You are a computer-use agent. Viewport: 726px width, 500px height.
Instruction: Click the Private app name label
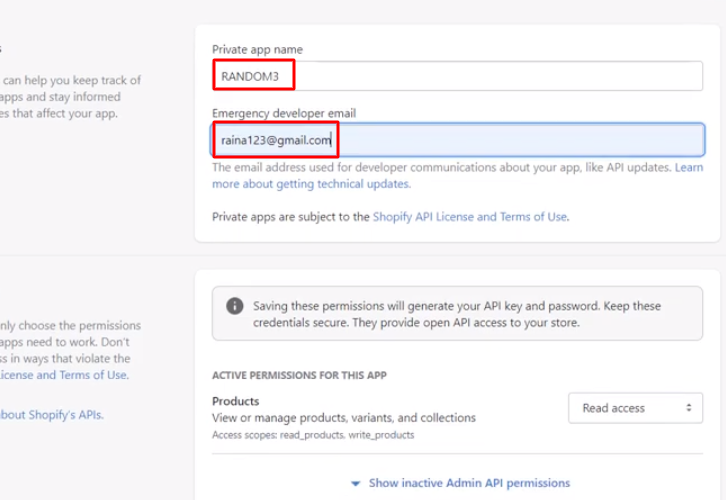257,50
